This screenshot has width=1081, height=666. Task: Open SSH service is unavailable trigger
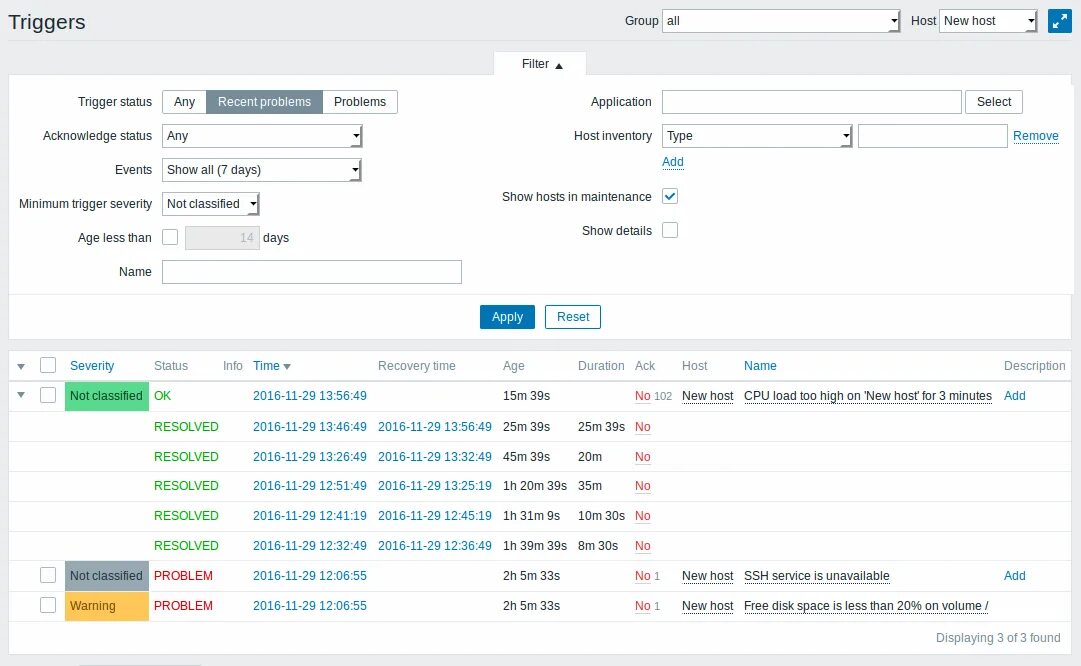point(816,576)
